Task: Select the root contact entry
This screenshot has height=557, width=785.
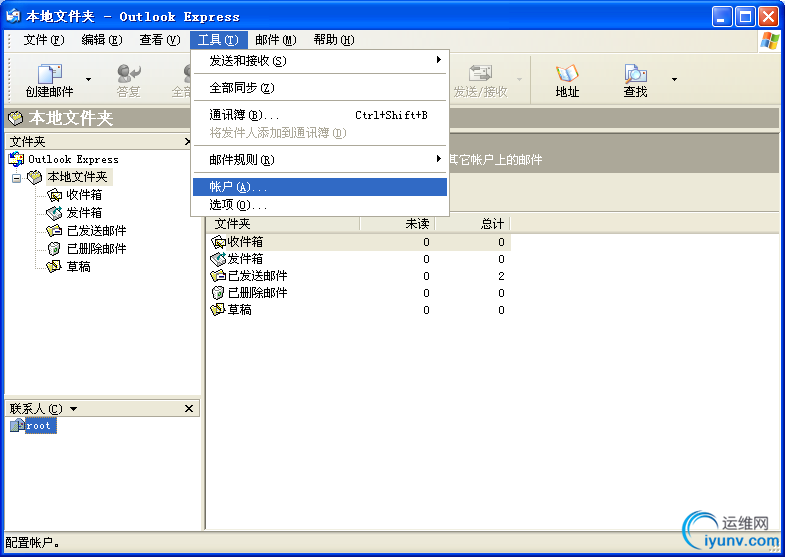Action: [33, 425]
